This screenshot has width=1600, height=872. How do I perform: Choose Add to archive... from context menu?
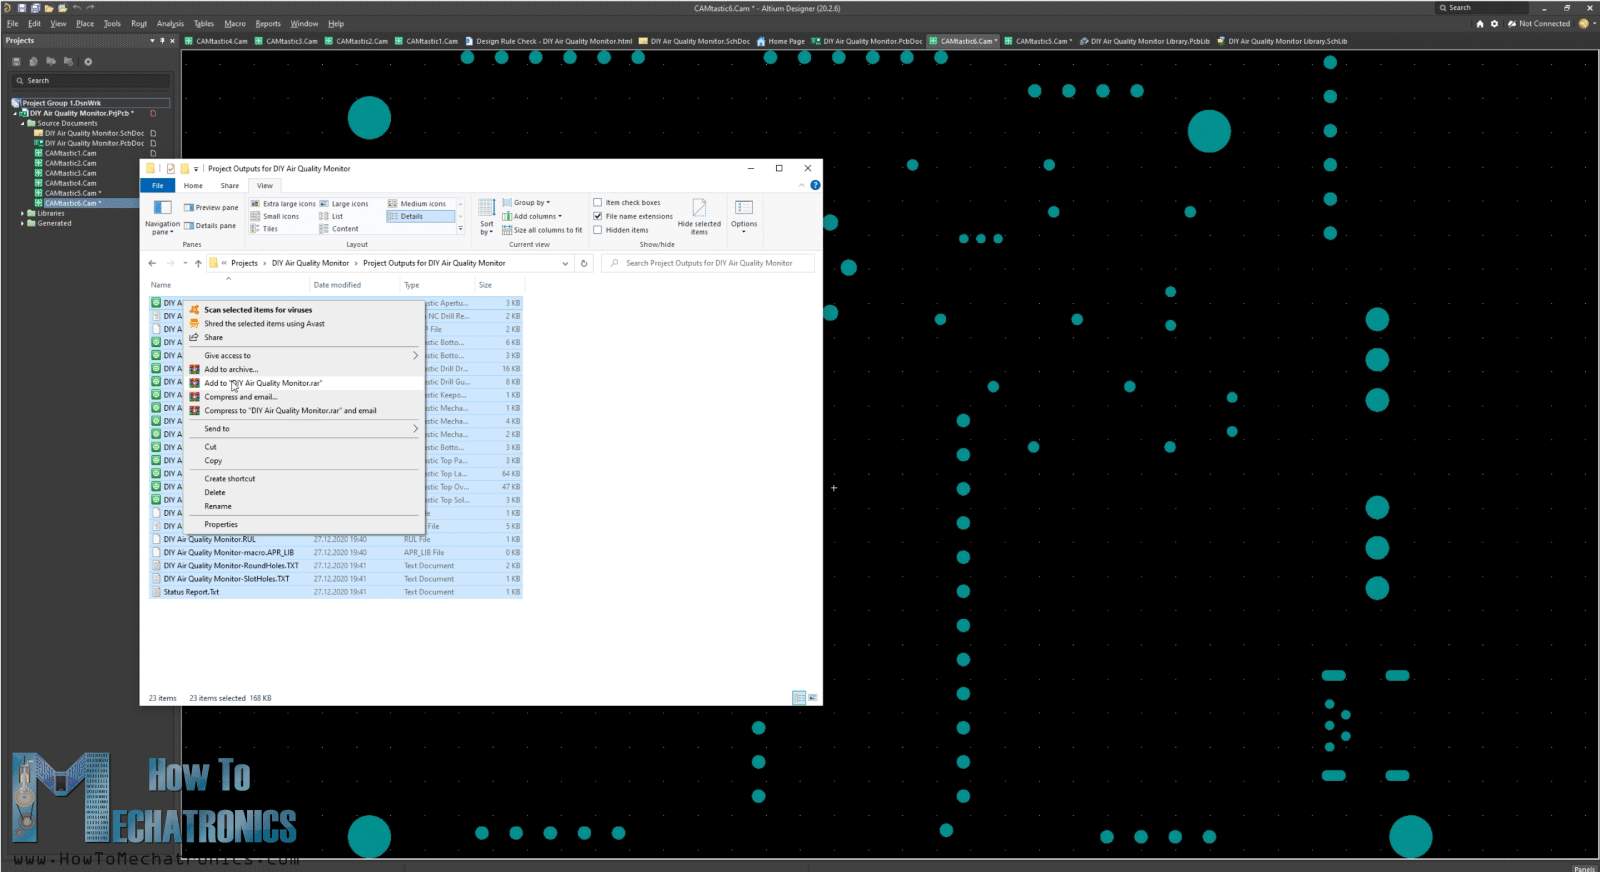tap(231, 370)
